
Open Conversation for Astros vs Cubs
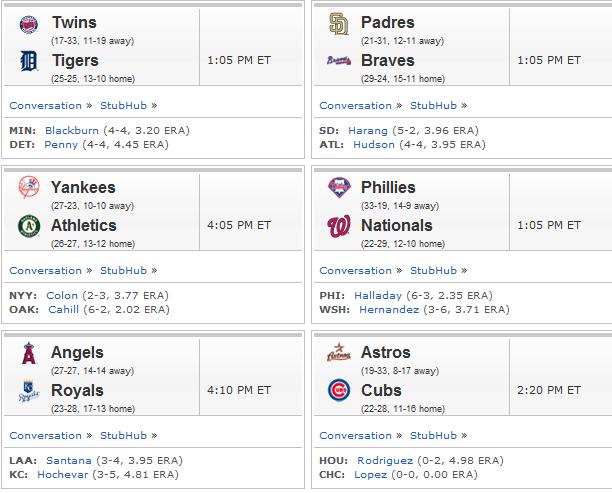(x=356, y=436)
